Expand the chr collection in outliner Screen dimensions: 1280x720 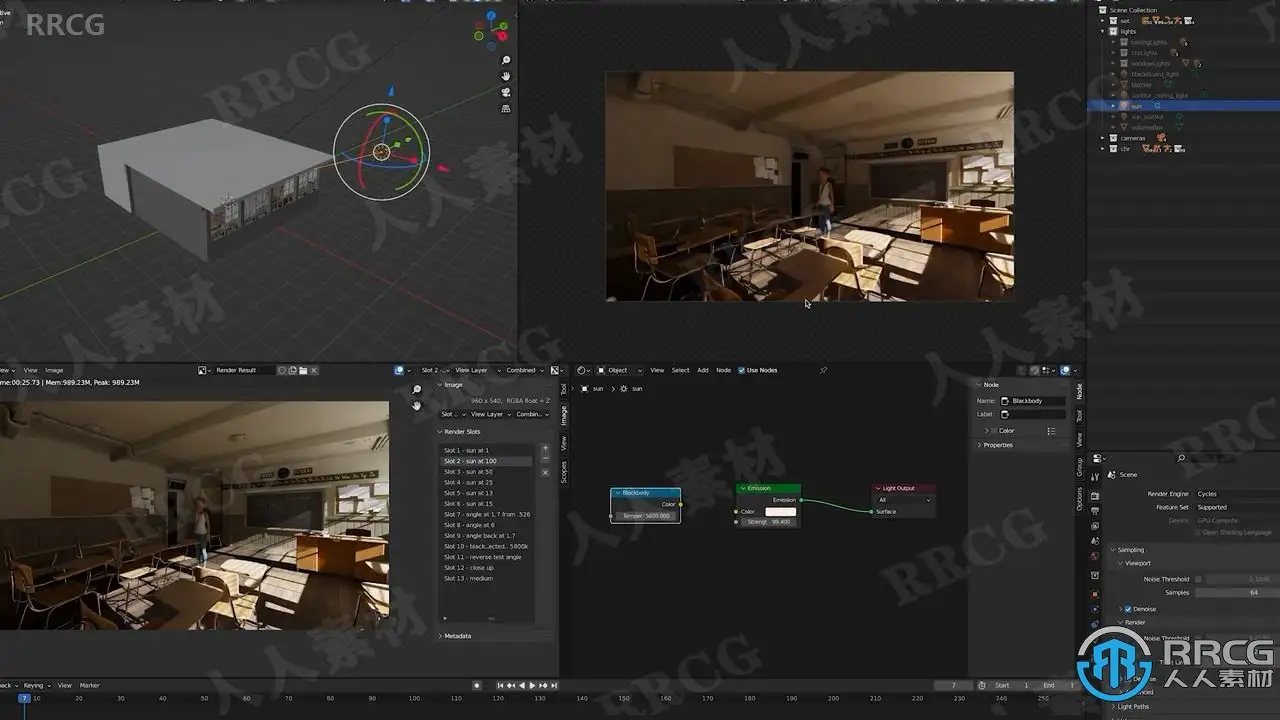[1103, 149]
